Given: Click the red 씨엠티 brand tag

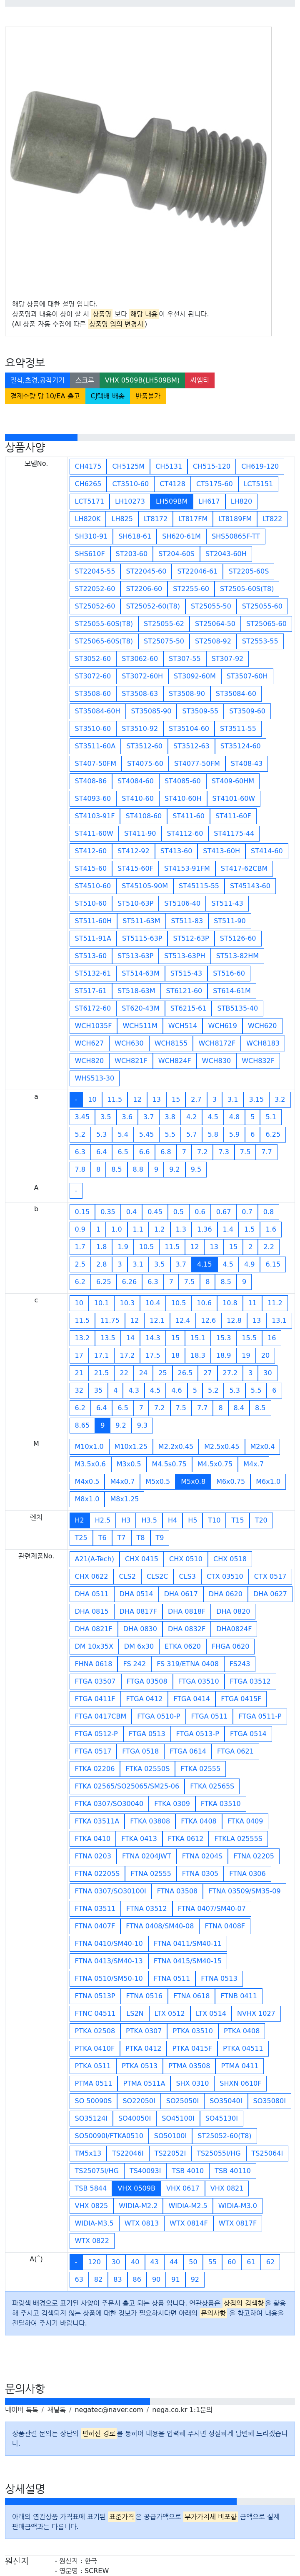Looking at the screenshot, I should pos(200,380).
